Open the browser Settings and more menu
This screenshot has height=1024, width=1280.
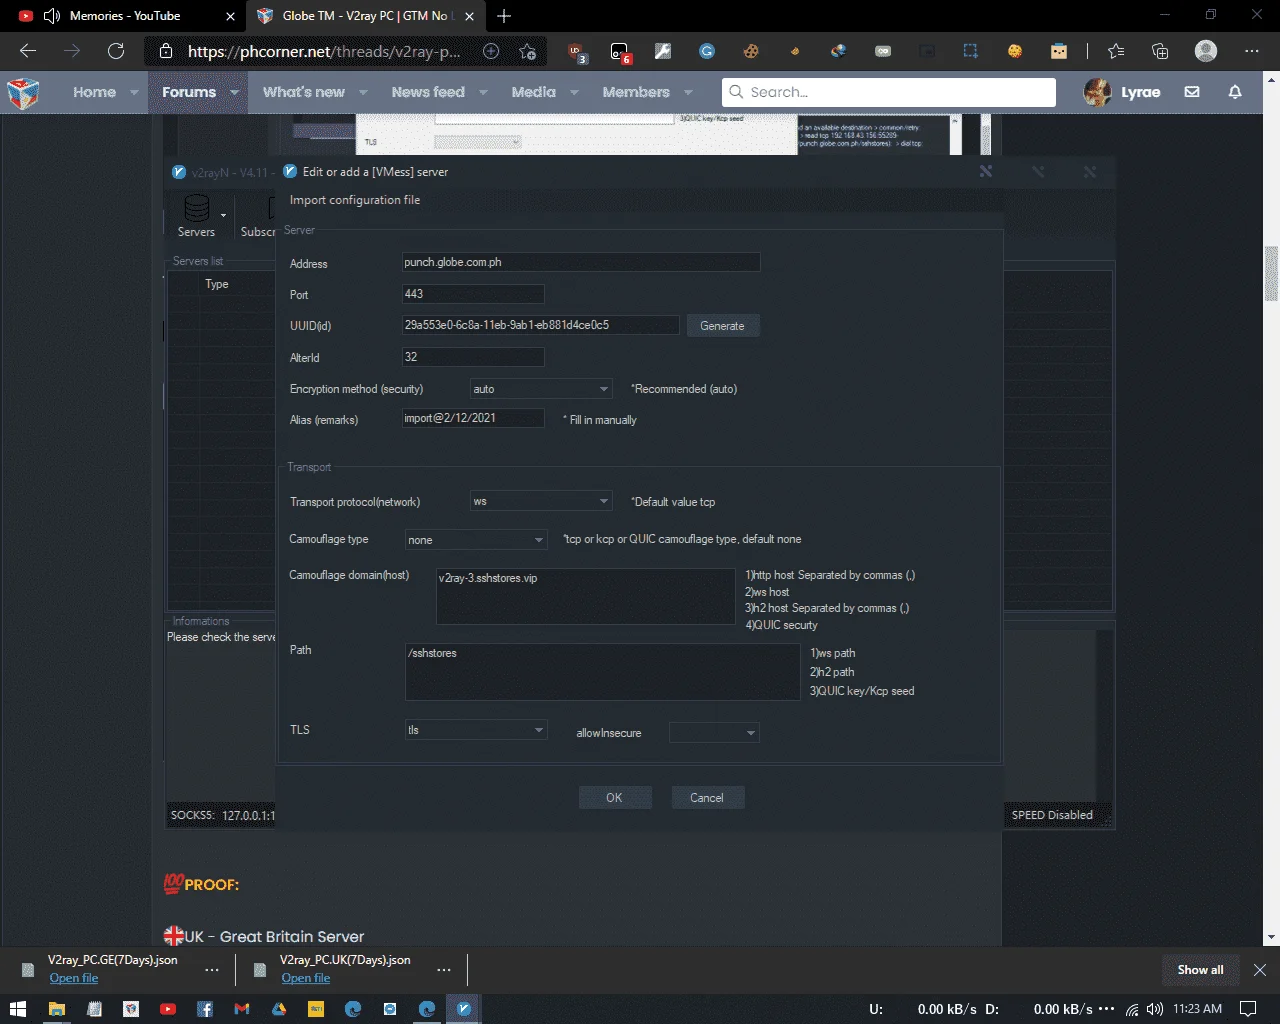tap(1252, 51)
